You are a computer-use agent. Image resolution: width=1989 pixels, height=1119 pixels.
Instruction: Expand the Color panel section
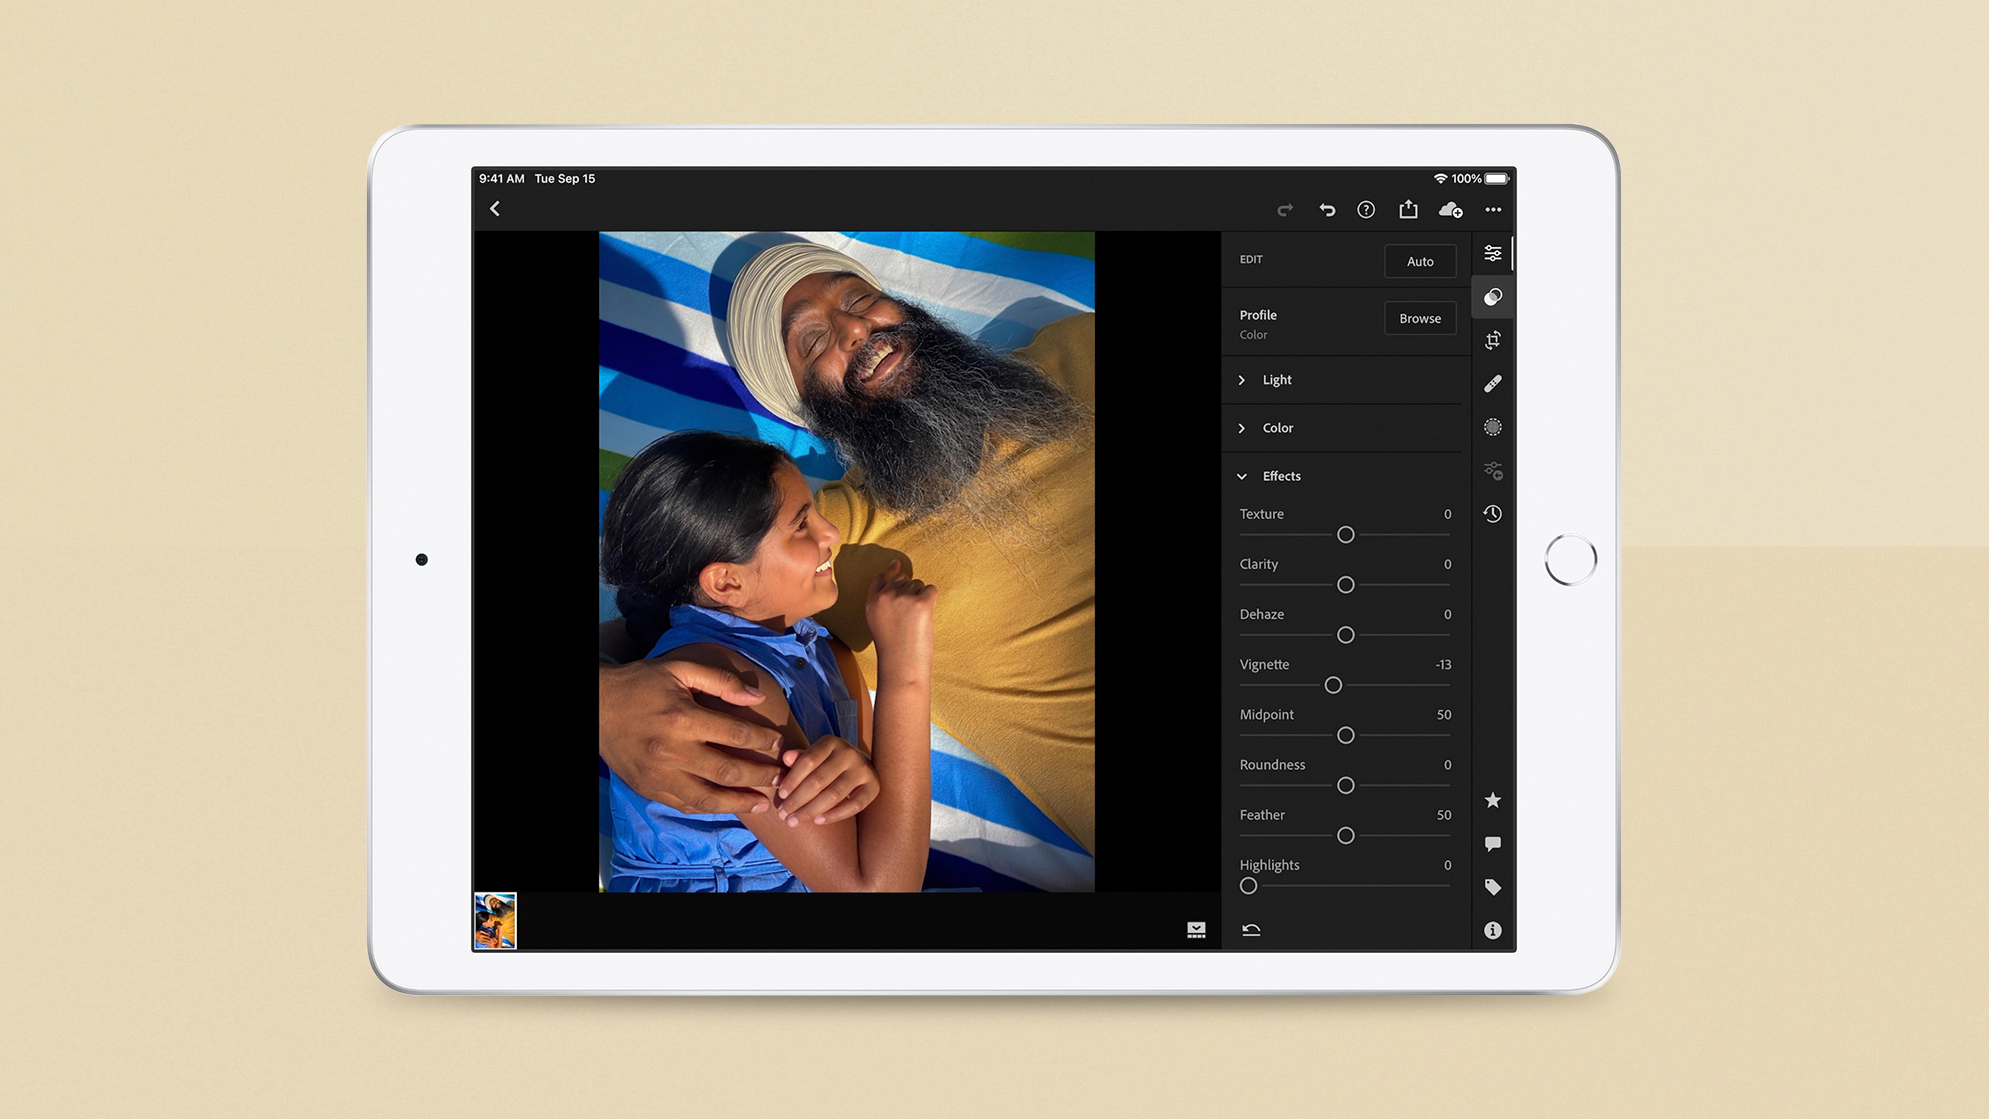1277,428
